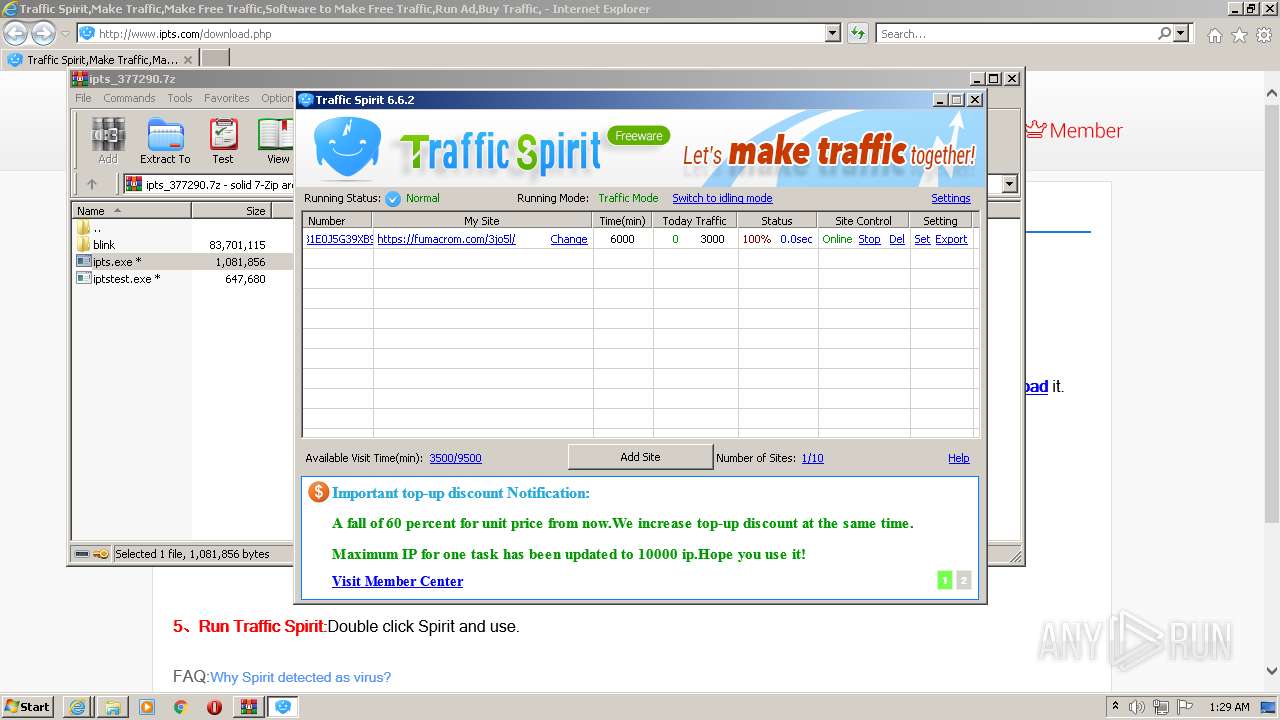The height and width of the screenshot is (720, 1280).
Task: Sort WinRAR list by Name column
Action: 131,211
